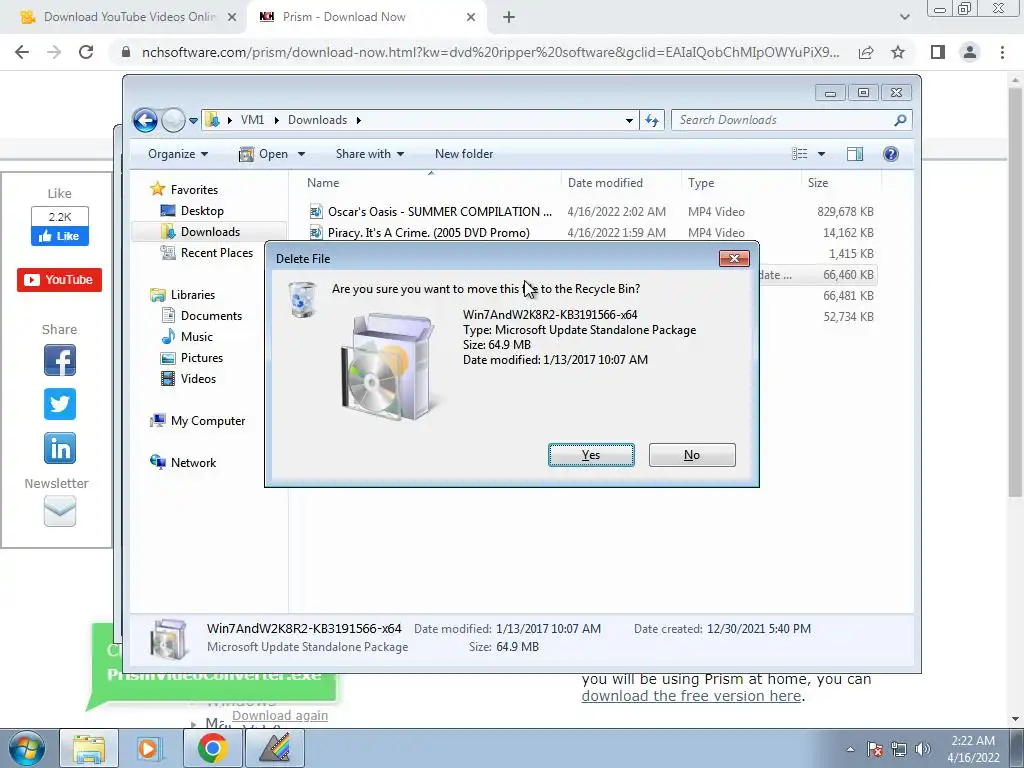Expand the address bar history dropdown
The height and width of the screenshot is (768, 1024).
pyautogui.click(x=629, y=120)
